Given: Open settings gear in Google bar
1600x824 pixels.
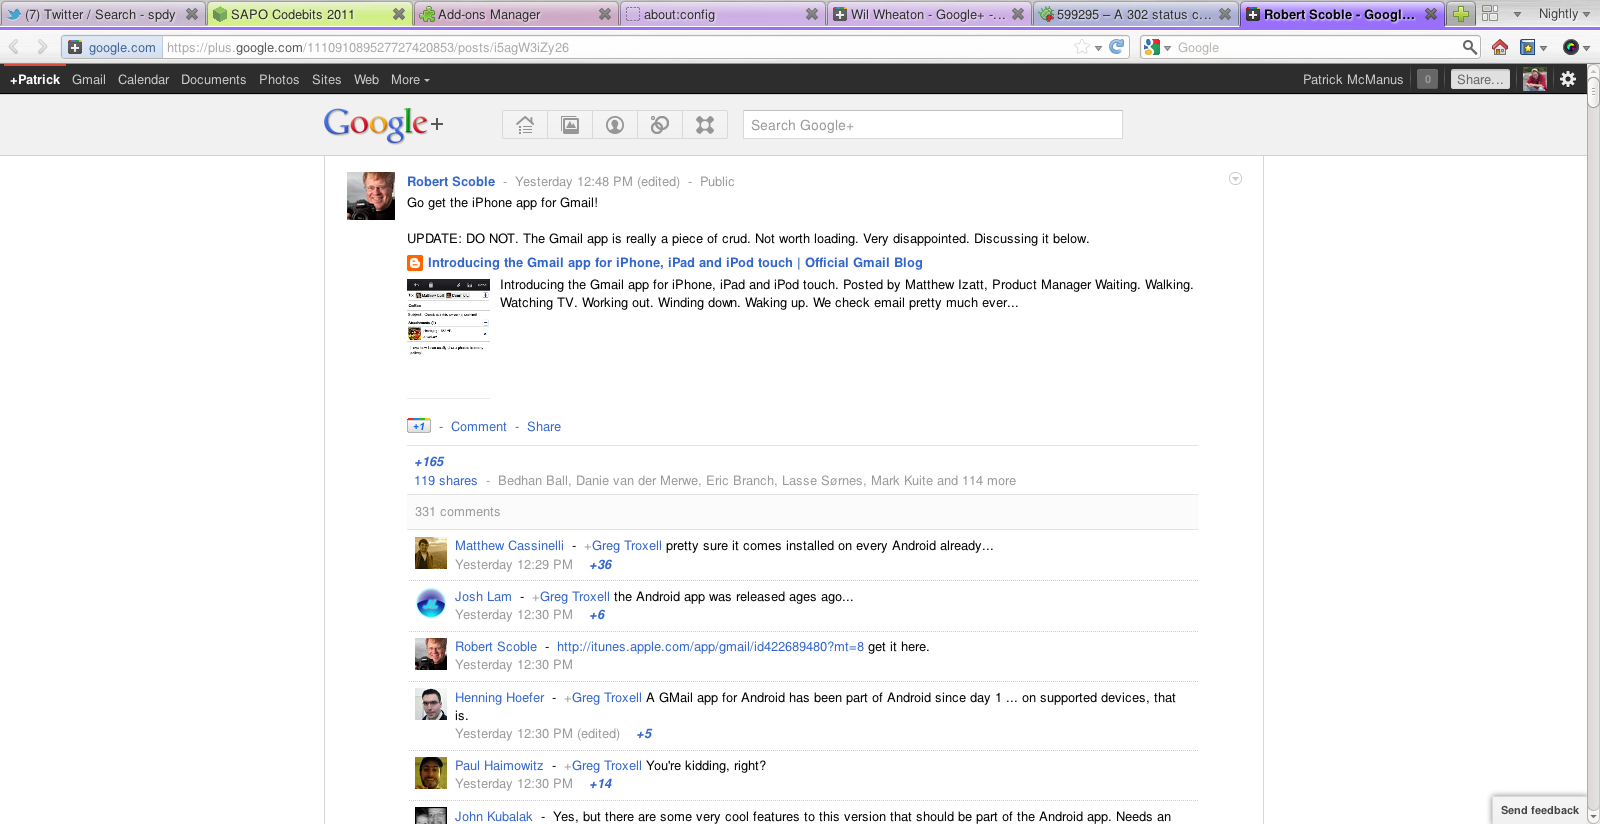Looking at the screenshot, I should 1568,79.
